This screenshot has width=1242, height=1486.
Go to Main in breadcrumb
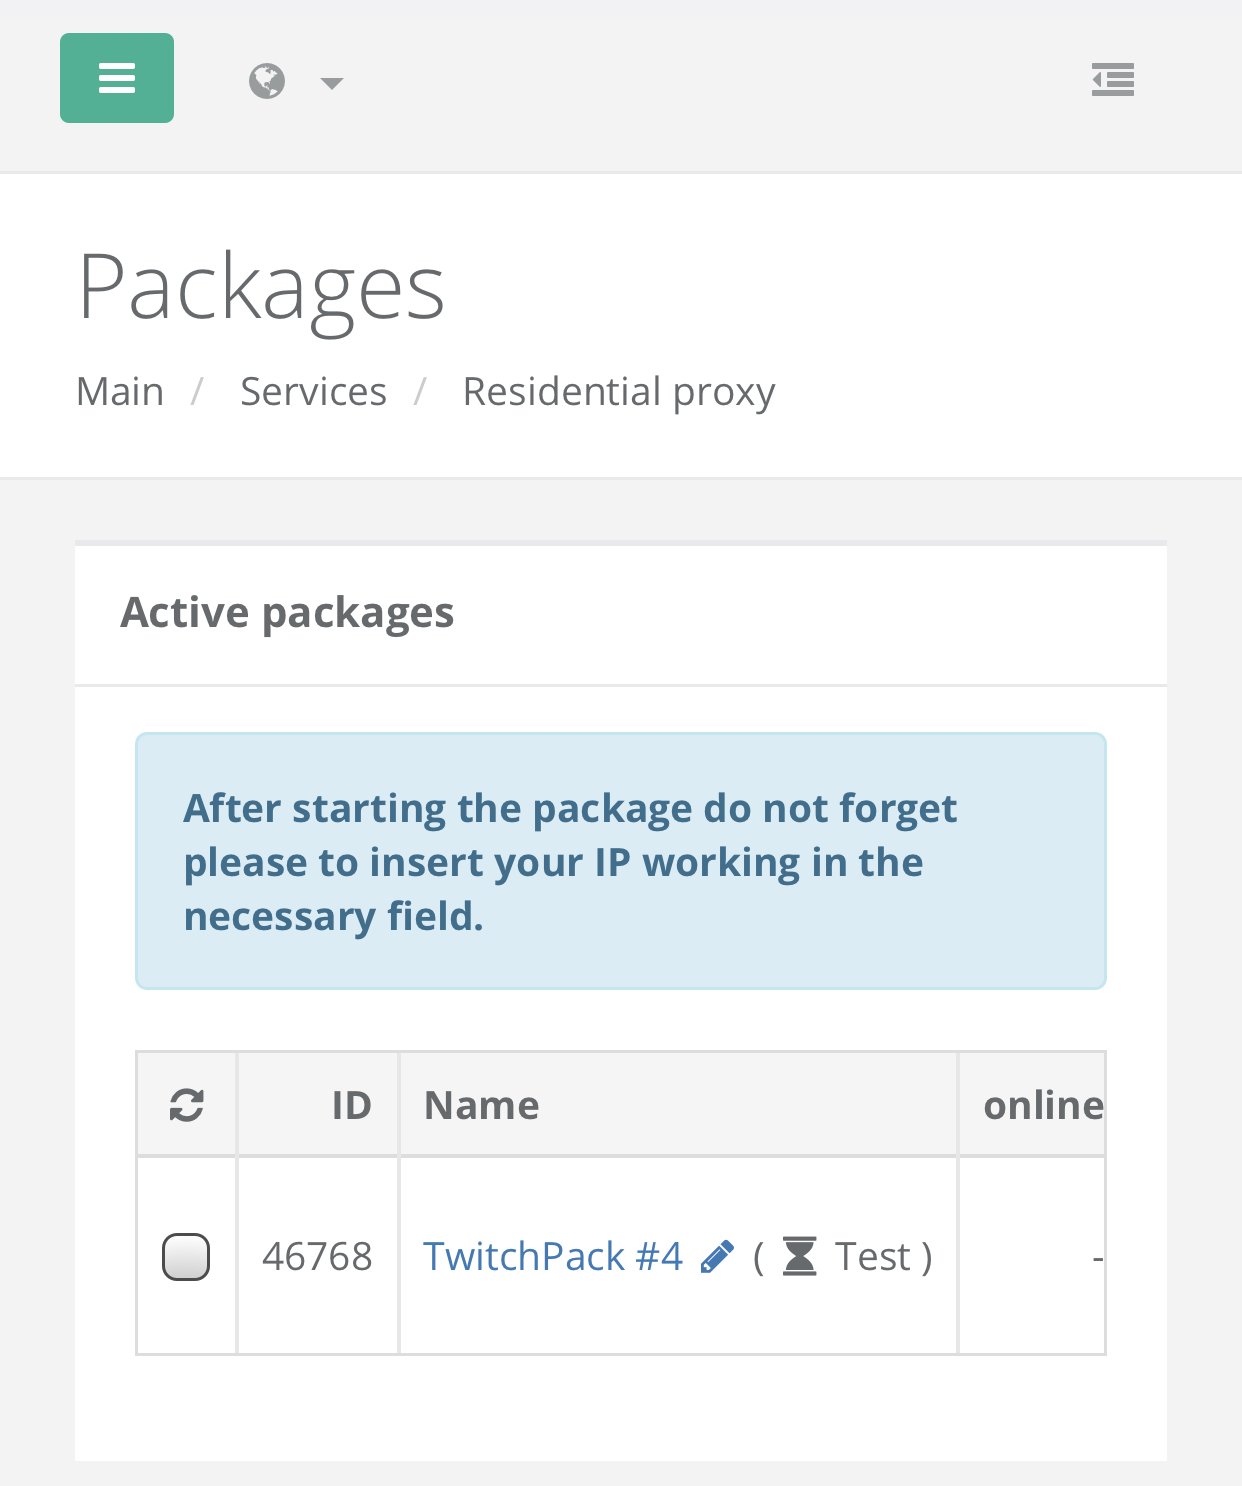point(120,392)
